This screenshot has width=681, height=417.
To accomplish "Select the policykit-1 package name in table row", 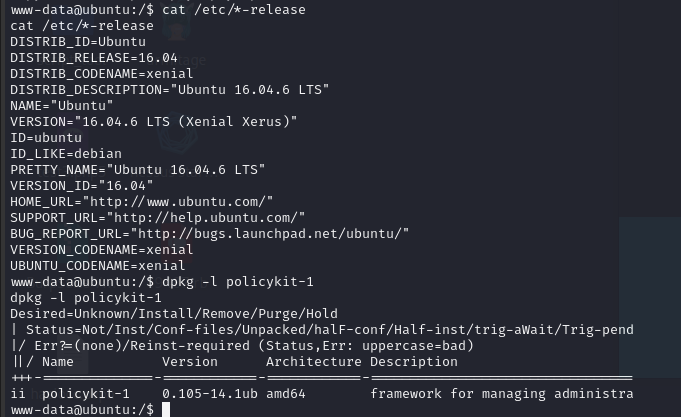I will click(x=86, y=394).
